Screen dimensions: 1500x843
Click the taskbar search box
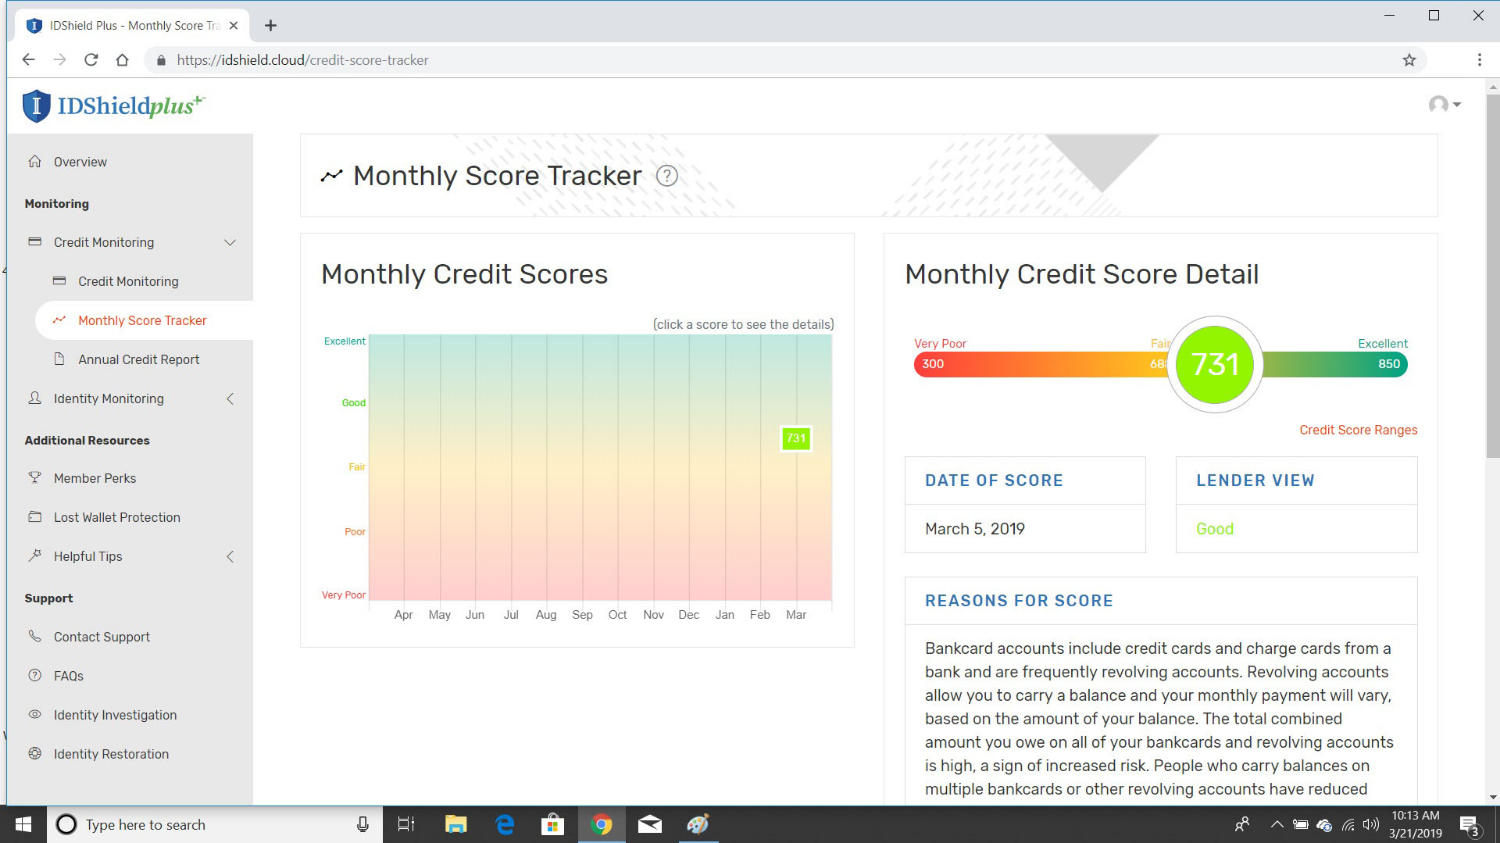214,825
